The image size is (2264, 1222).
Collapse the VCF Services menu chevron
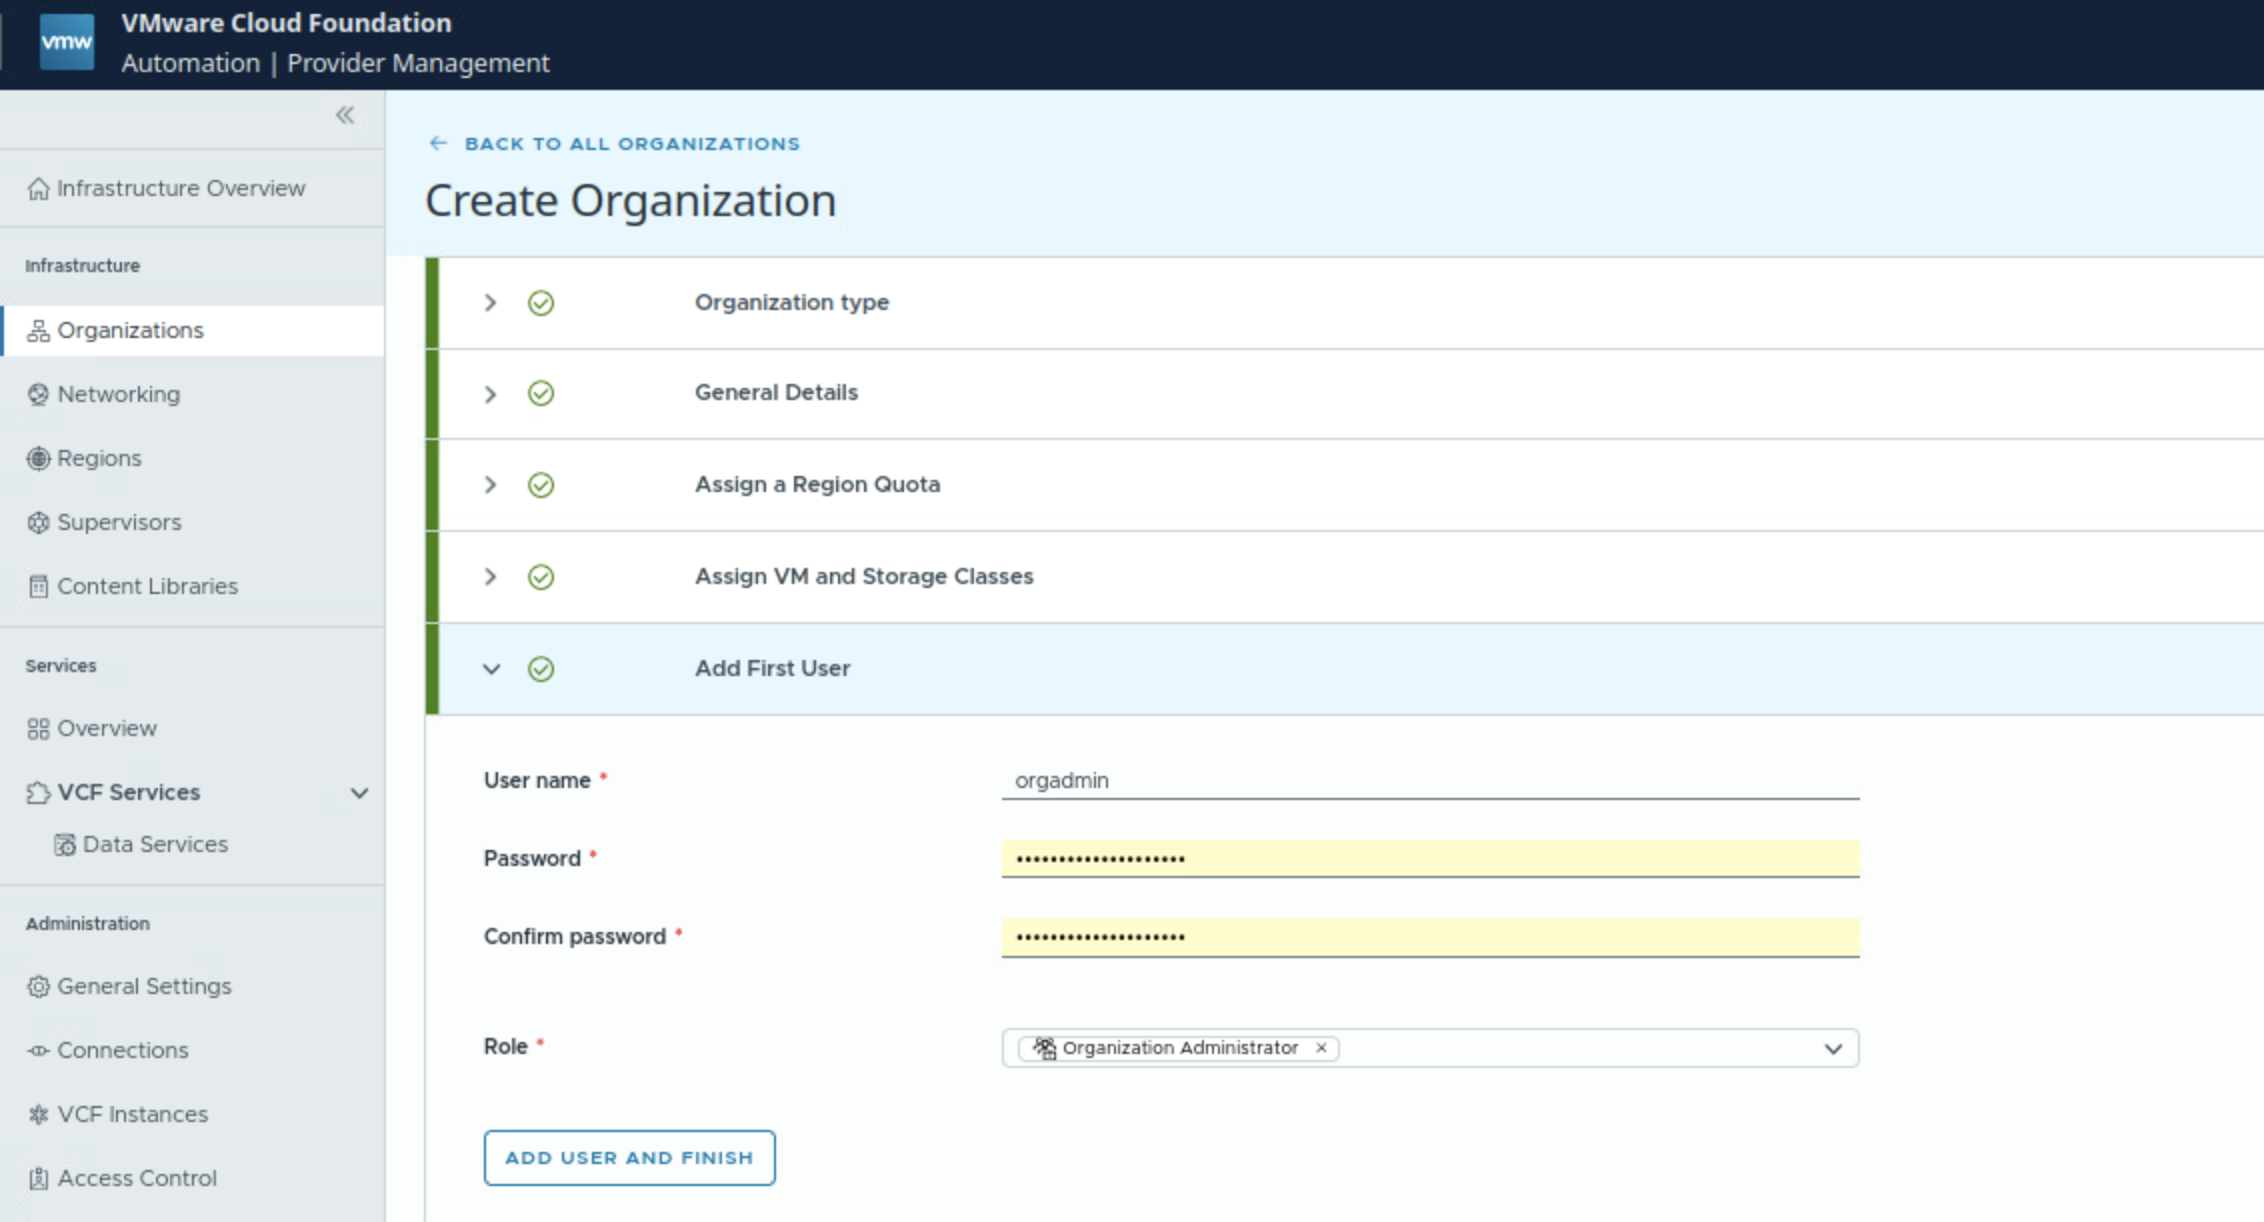359,793
